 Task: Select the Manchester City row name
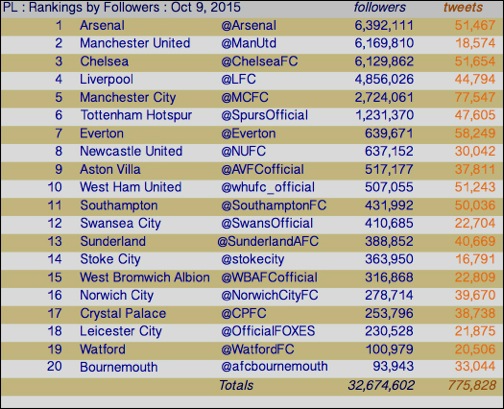coord(128,97)
